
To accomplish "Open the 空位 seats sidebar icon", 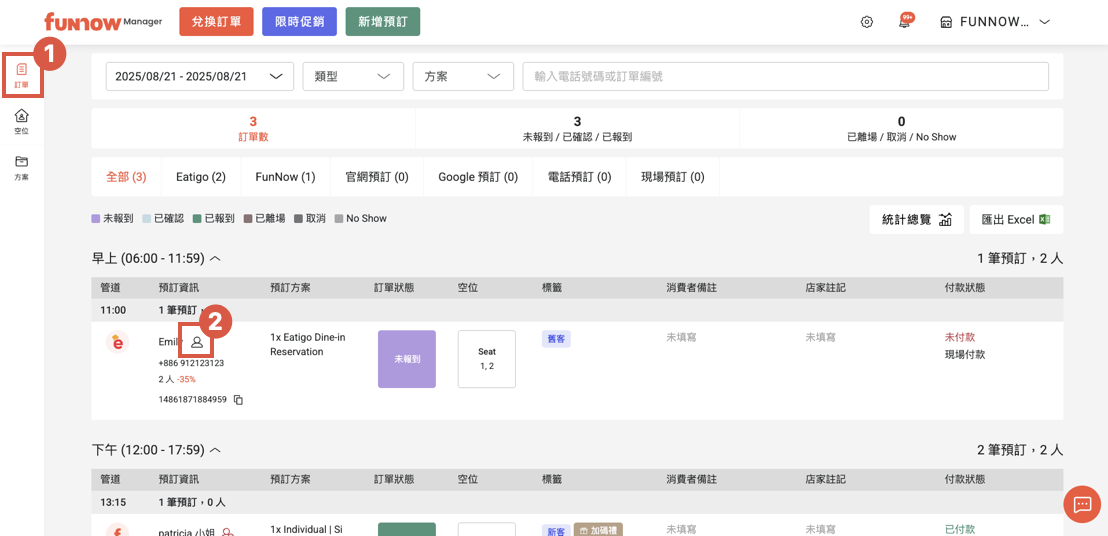I will [x=21, y=121].
